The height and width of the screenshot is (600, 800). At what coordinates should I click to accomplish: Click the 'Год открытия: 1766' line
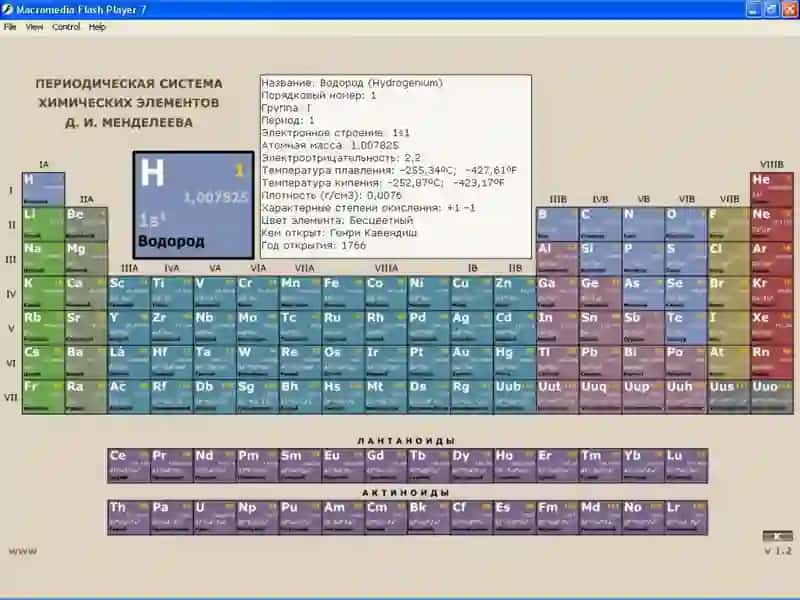[314, 245]
